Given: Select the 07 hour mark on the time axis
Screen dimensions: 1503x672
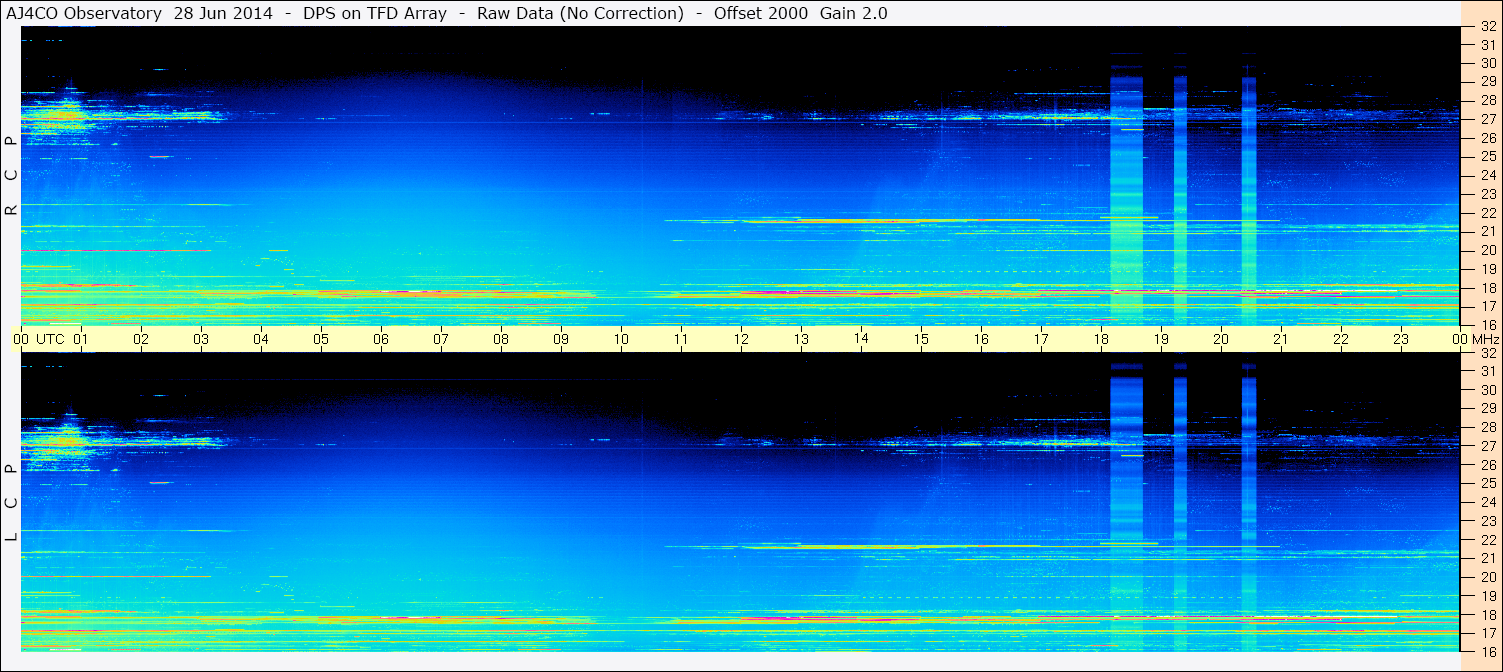Looking at the screenshot, I should pyautogui.click(x=441, y=339).
